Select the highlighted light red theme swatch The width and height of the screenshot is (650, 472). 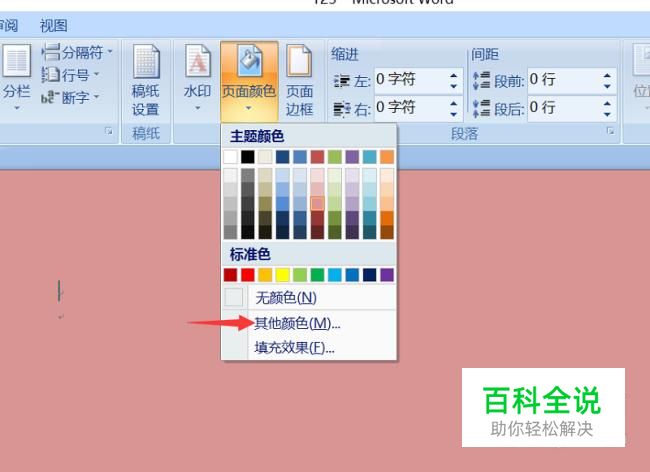point(317,203)
